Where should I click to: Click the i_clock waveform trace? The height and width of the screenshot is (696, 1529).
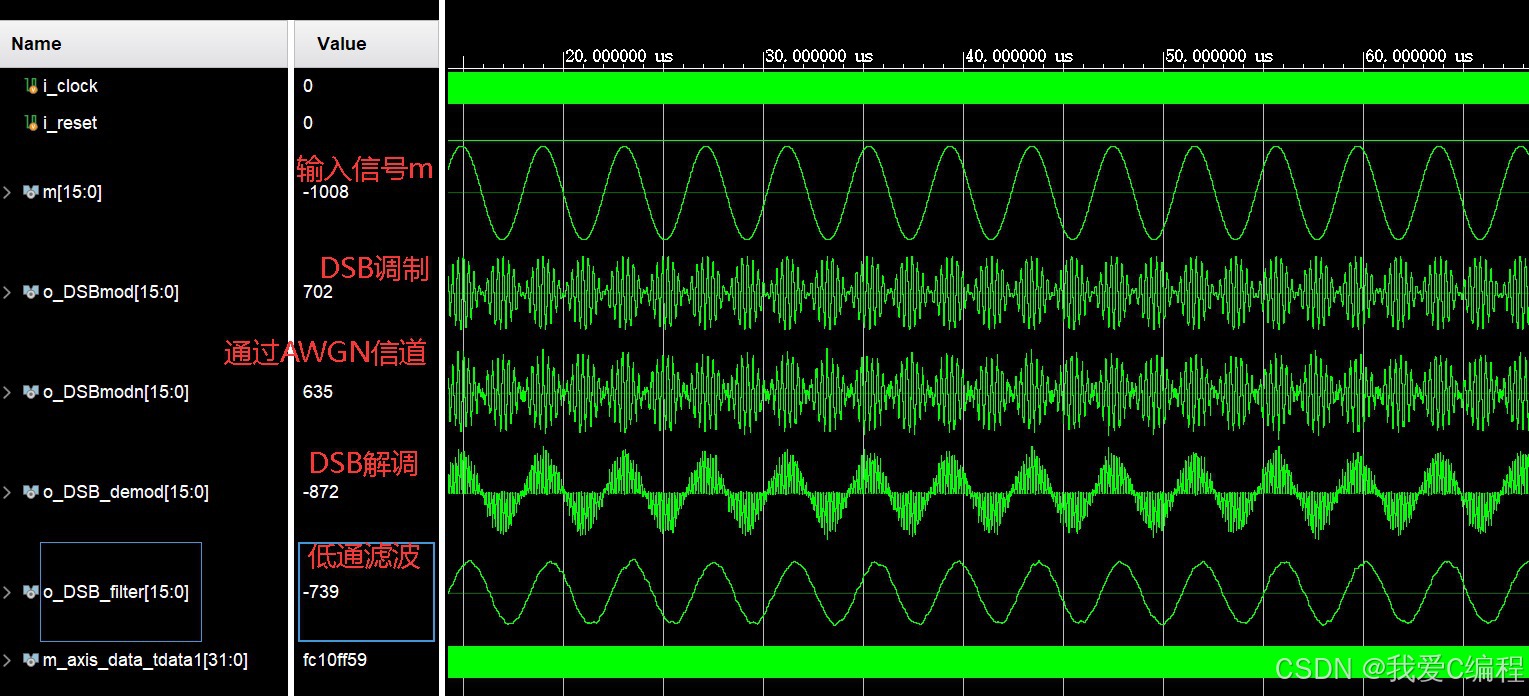[x=988, y=87]
